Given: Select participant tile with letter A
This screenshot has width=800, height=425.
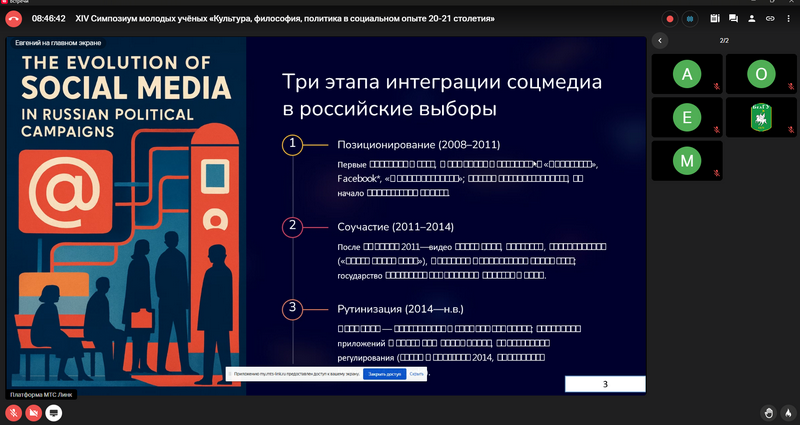Looking at the screenshot, I should tap(685, 74).
